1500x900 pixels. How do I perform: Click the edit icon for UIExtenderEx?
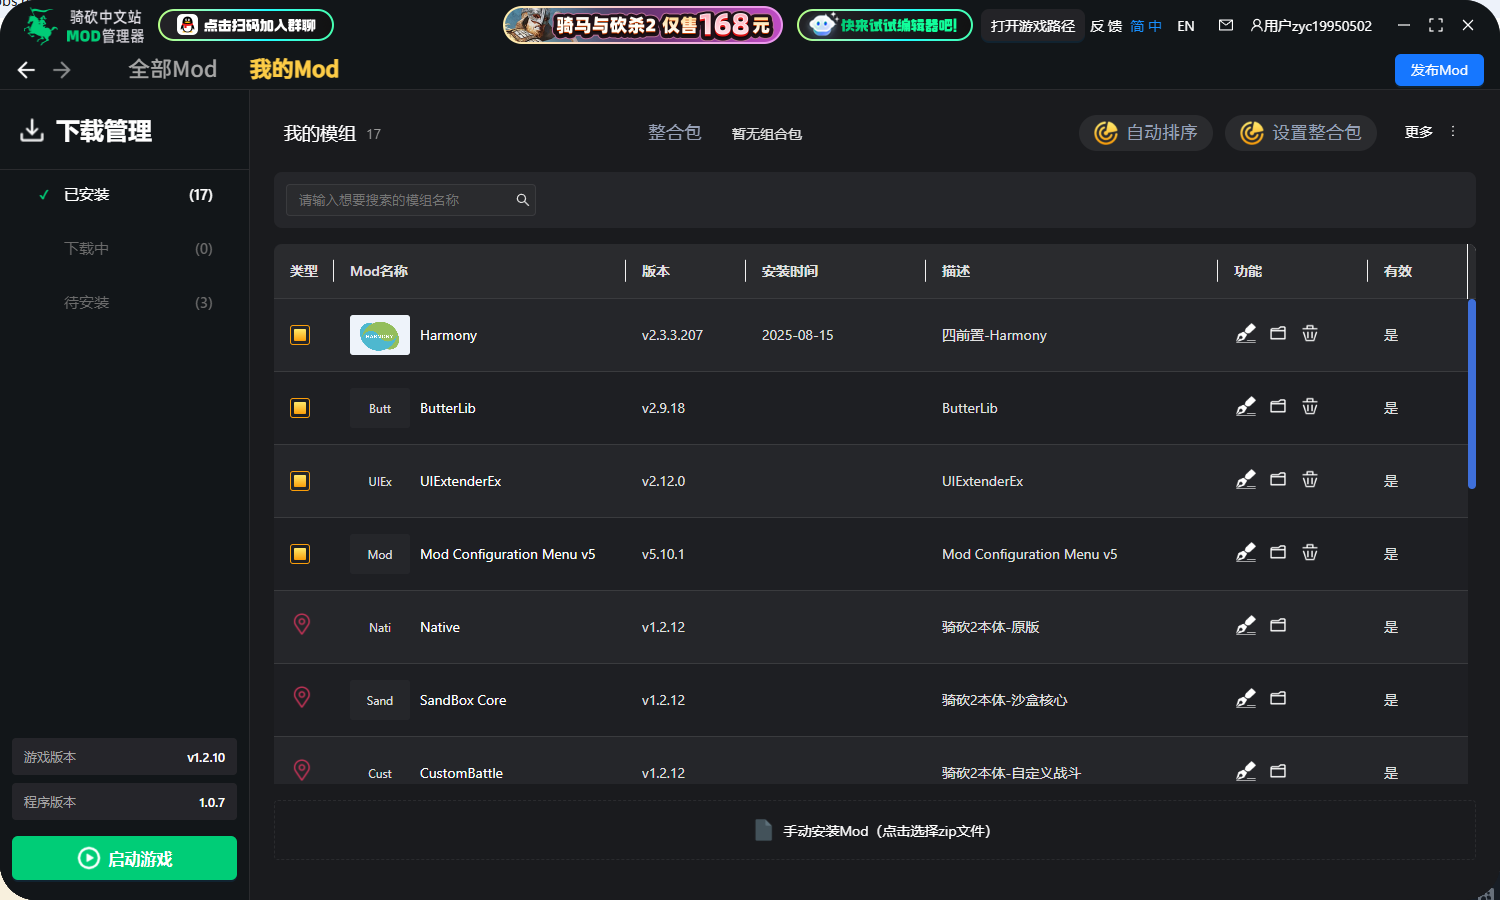1246,479
